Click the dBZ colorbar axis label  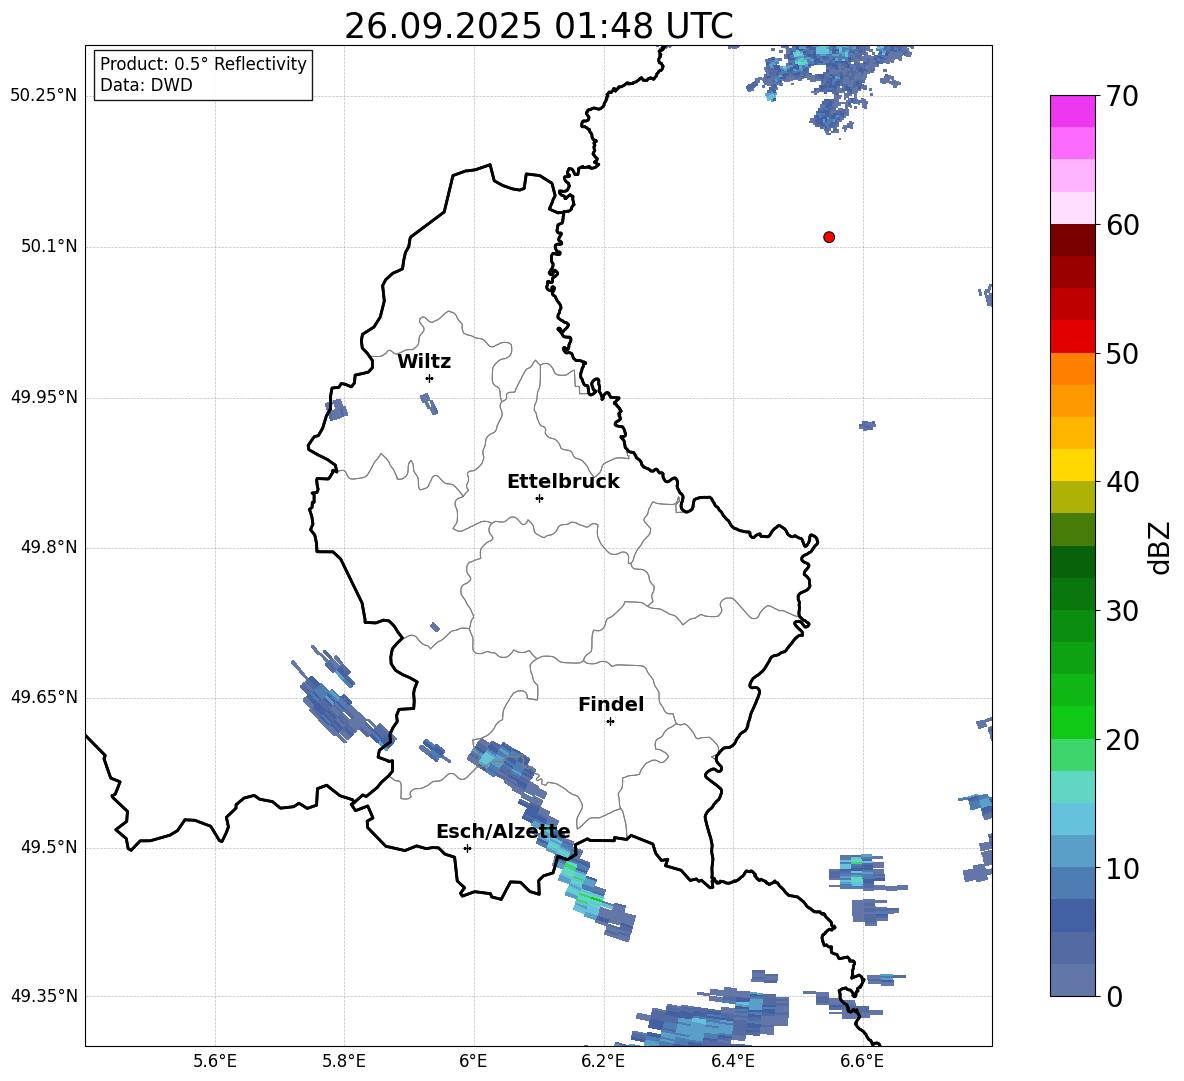[1160, 547]
